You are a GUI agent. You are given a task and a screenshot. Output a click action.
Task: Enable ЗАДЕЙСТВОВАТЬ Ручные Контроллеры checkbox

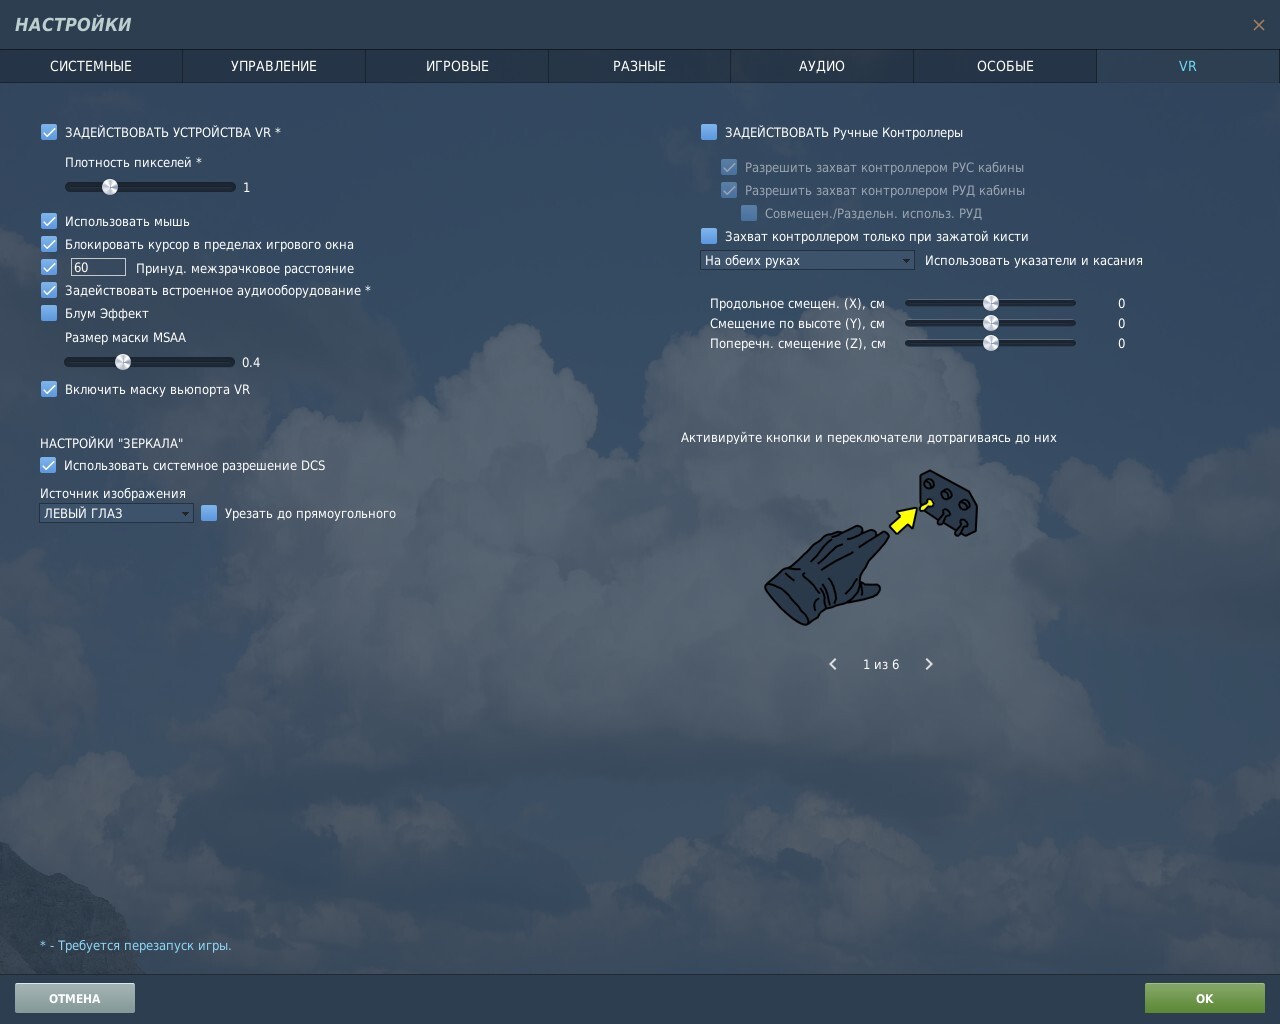[709, 132]
